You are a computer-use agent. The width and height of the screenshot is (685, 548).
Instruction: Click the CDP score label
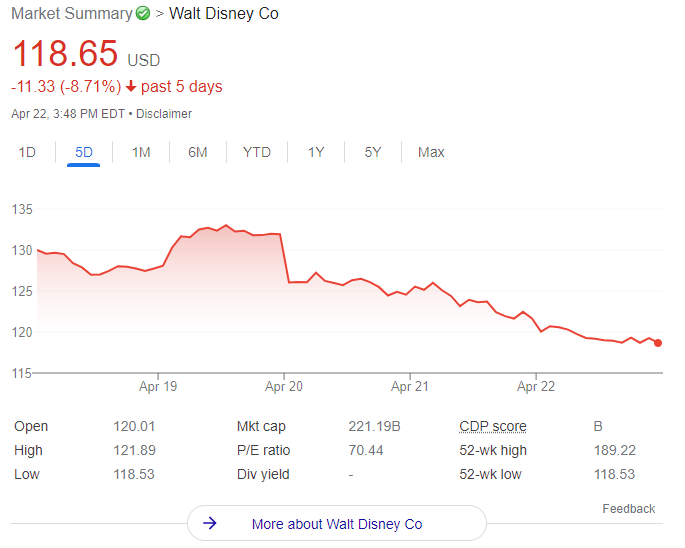[x=493, y=426]
